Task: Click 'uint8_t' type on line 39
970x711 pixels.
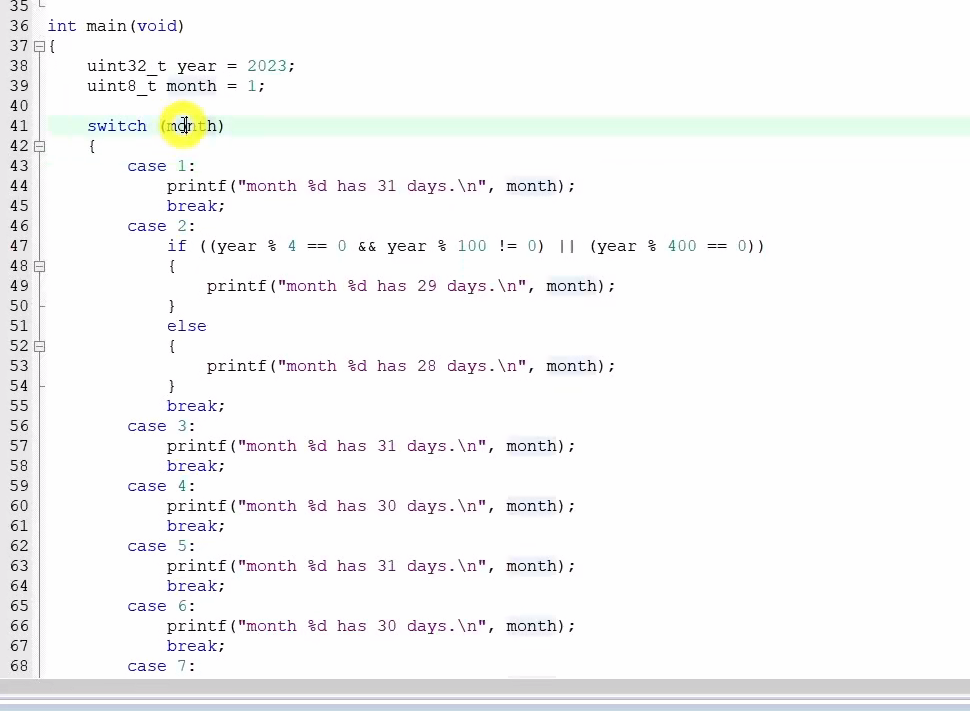Action: tap(122, 86)
